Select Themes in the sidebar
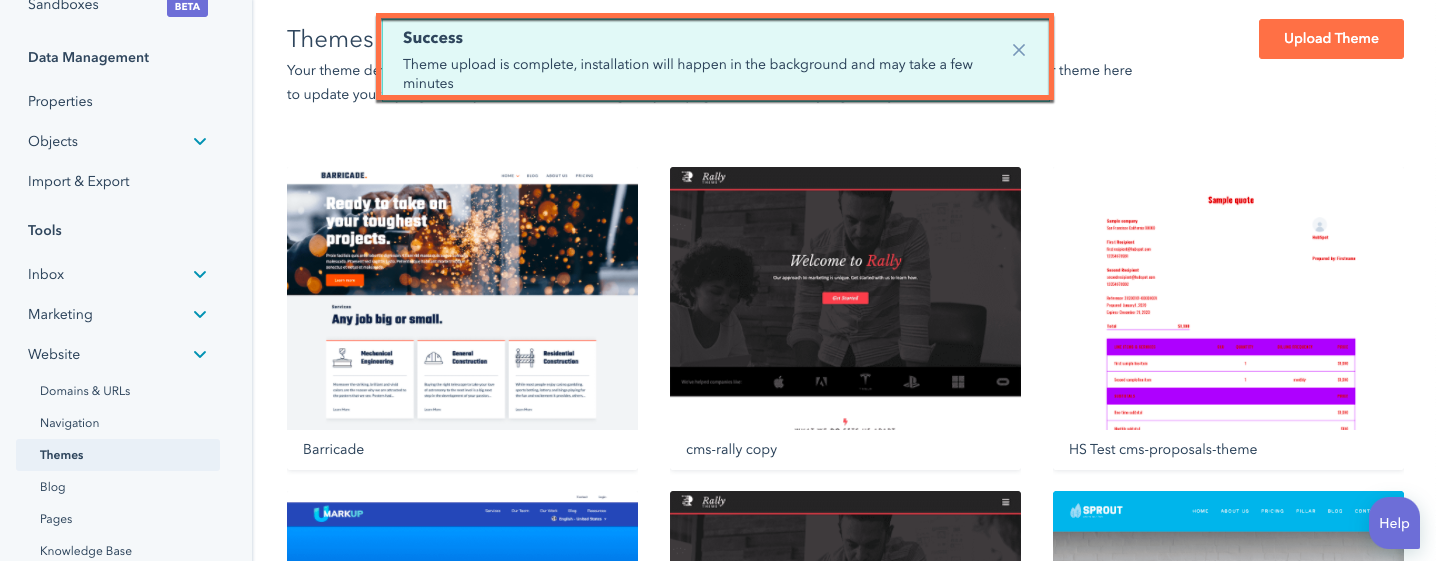 click(118, 455)
